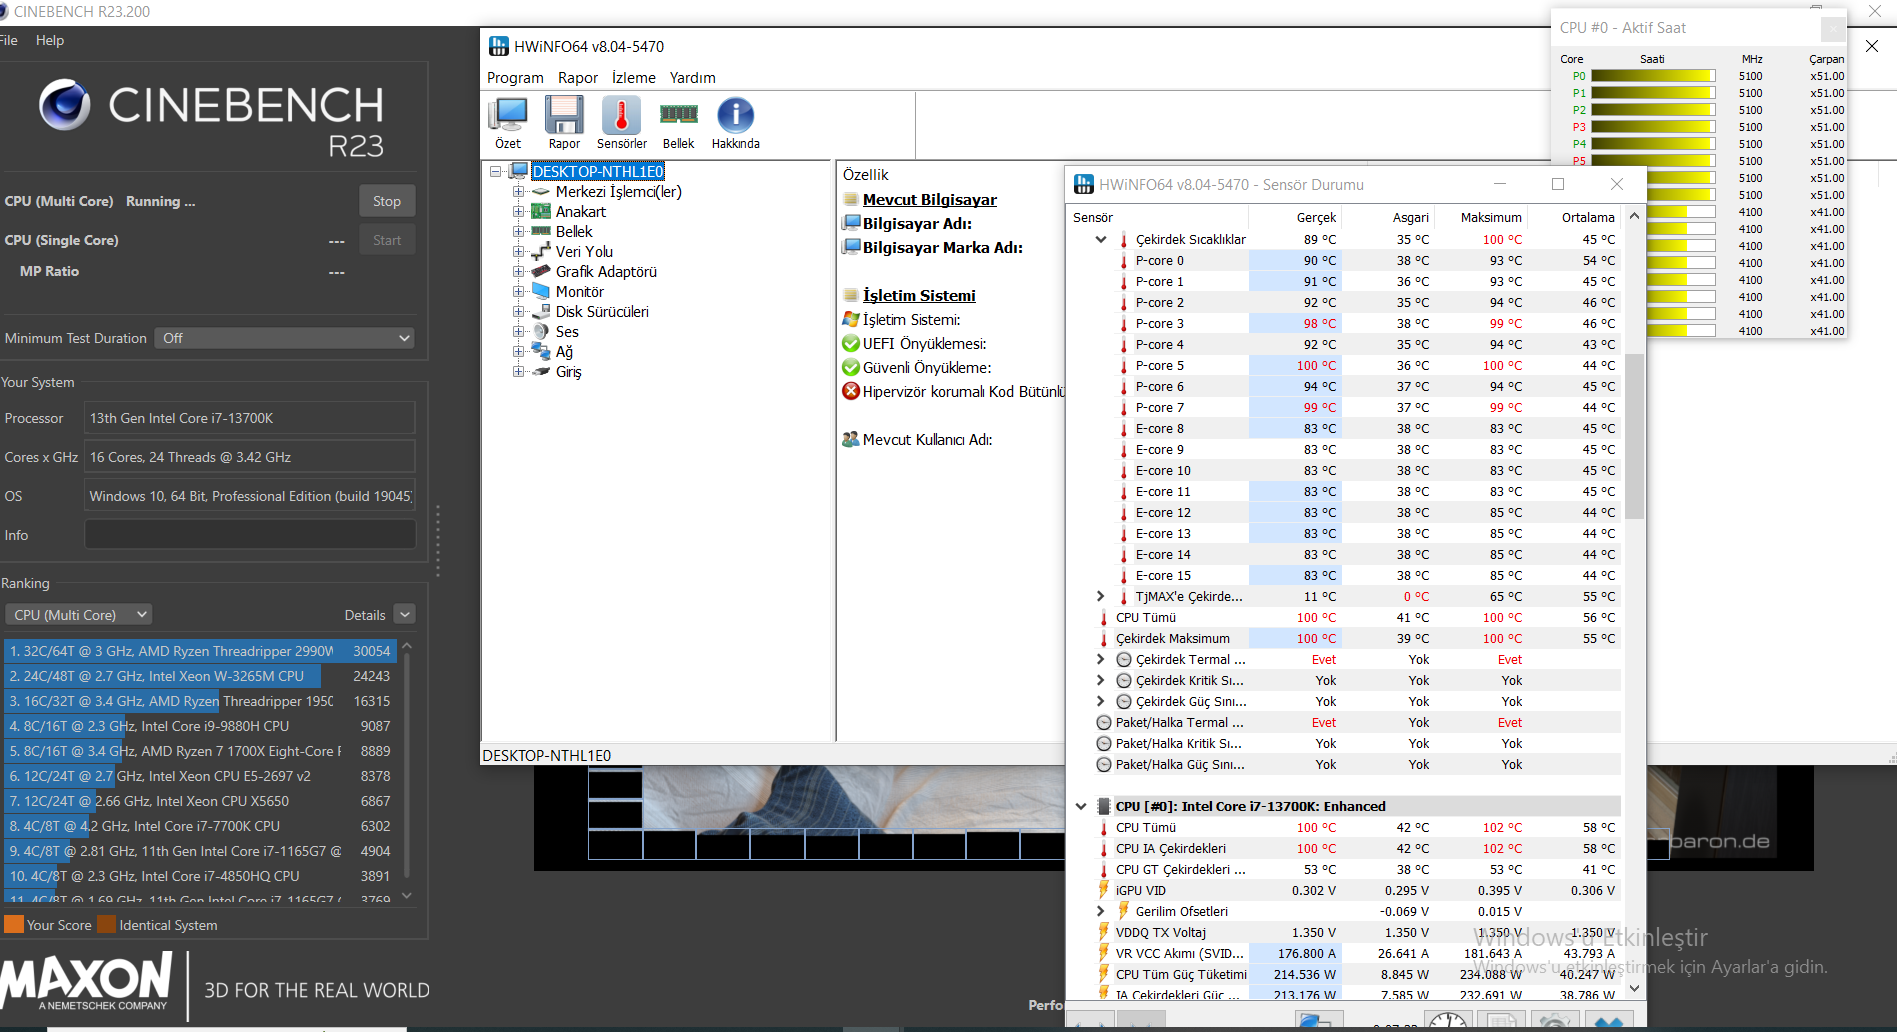The height and width of the screenshot is (1032, 1897).
Task: Open the Details dropdown arrow in Ranking
Action: (x=404, y=614)
